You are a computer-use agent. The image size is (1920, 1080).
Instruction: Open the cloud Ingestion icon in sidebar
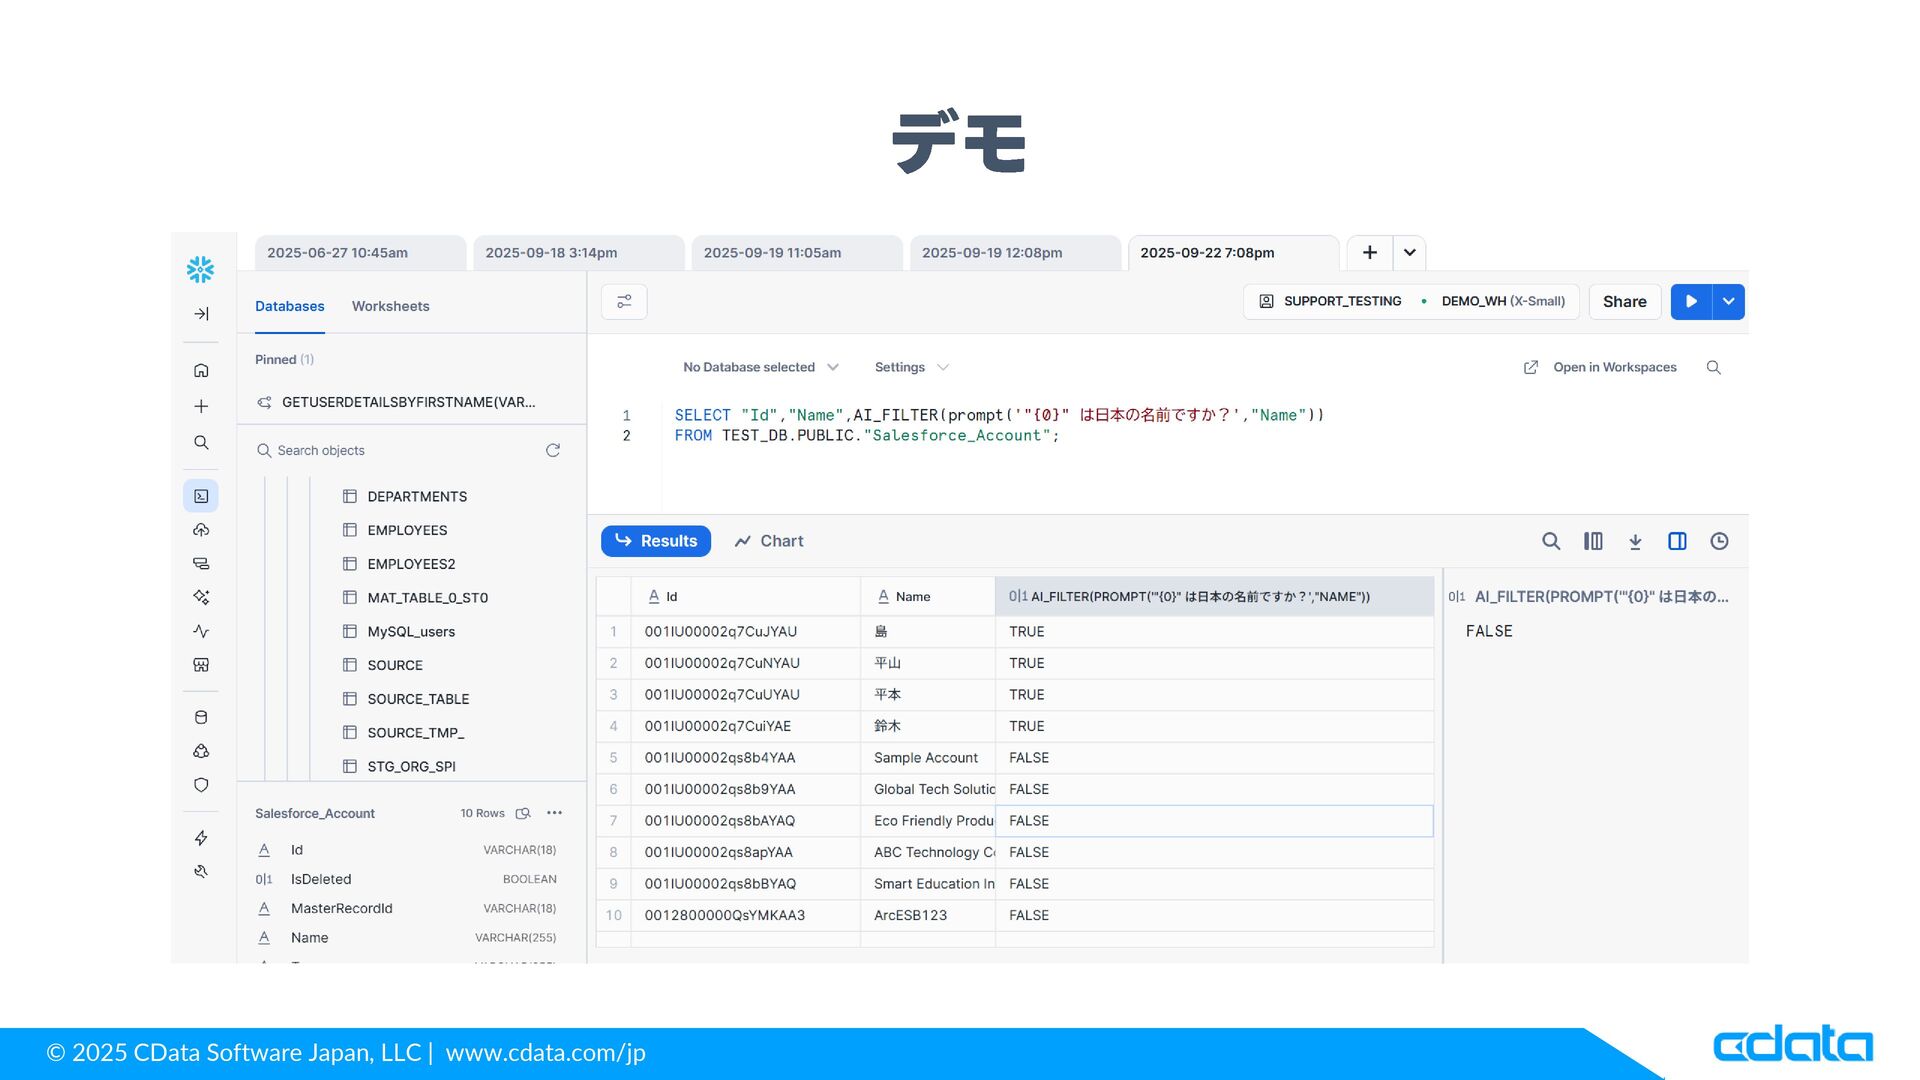pyautogui.click(x=201, y=530)
